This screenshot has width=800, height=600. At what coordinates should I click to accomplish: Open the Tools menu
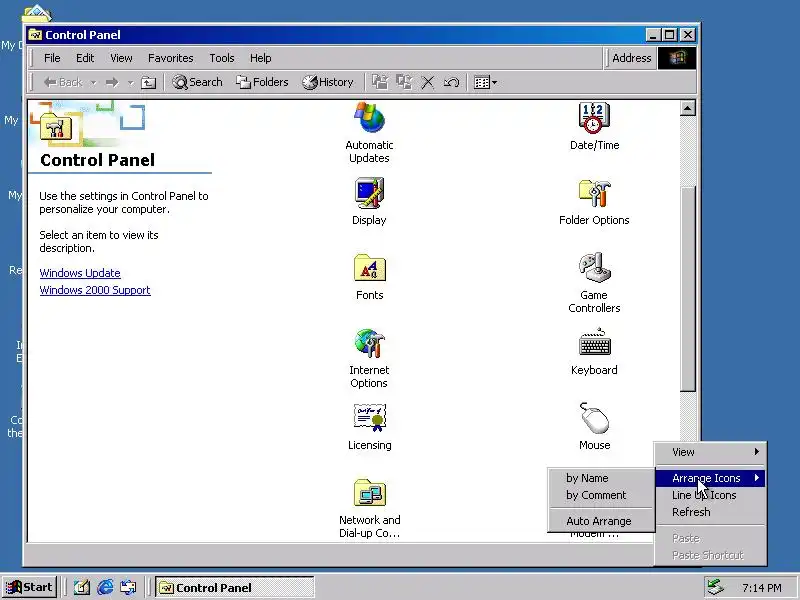point(221,58)
